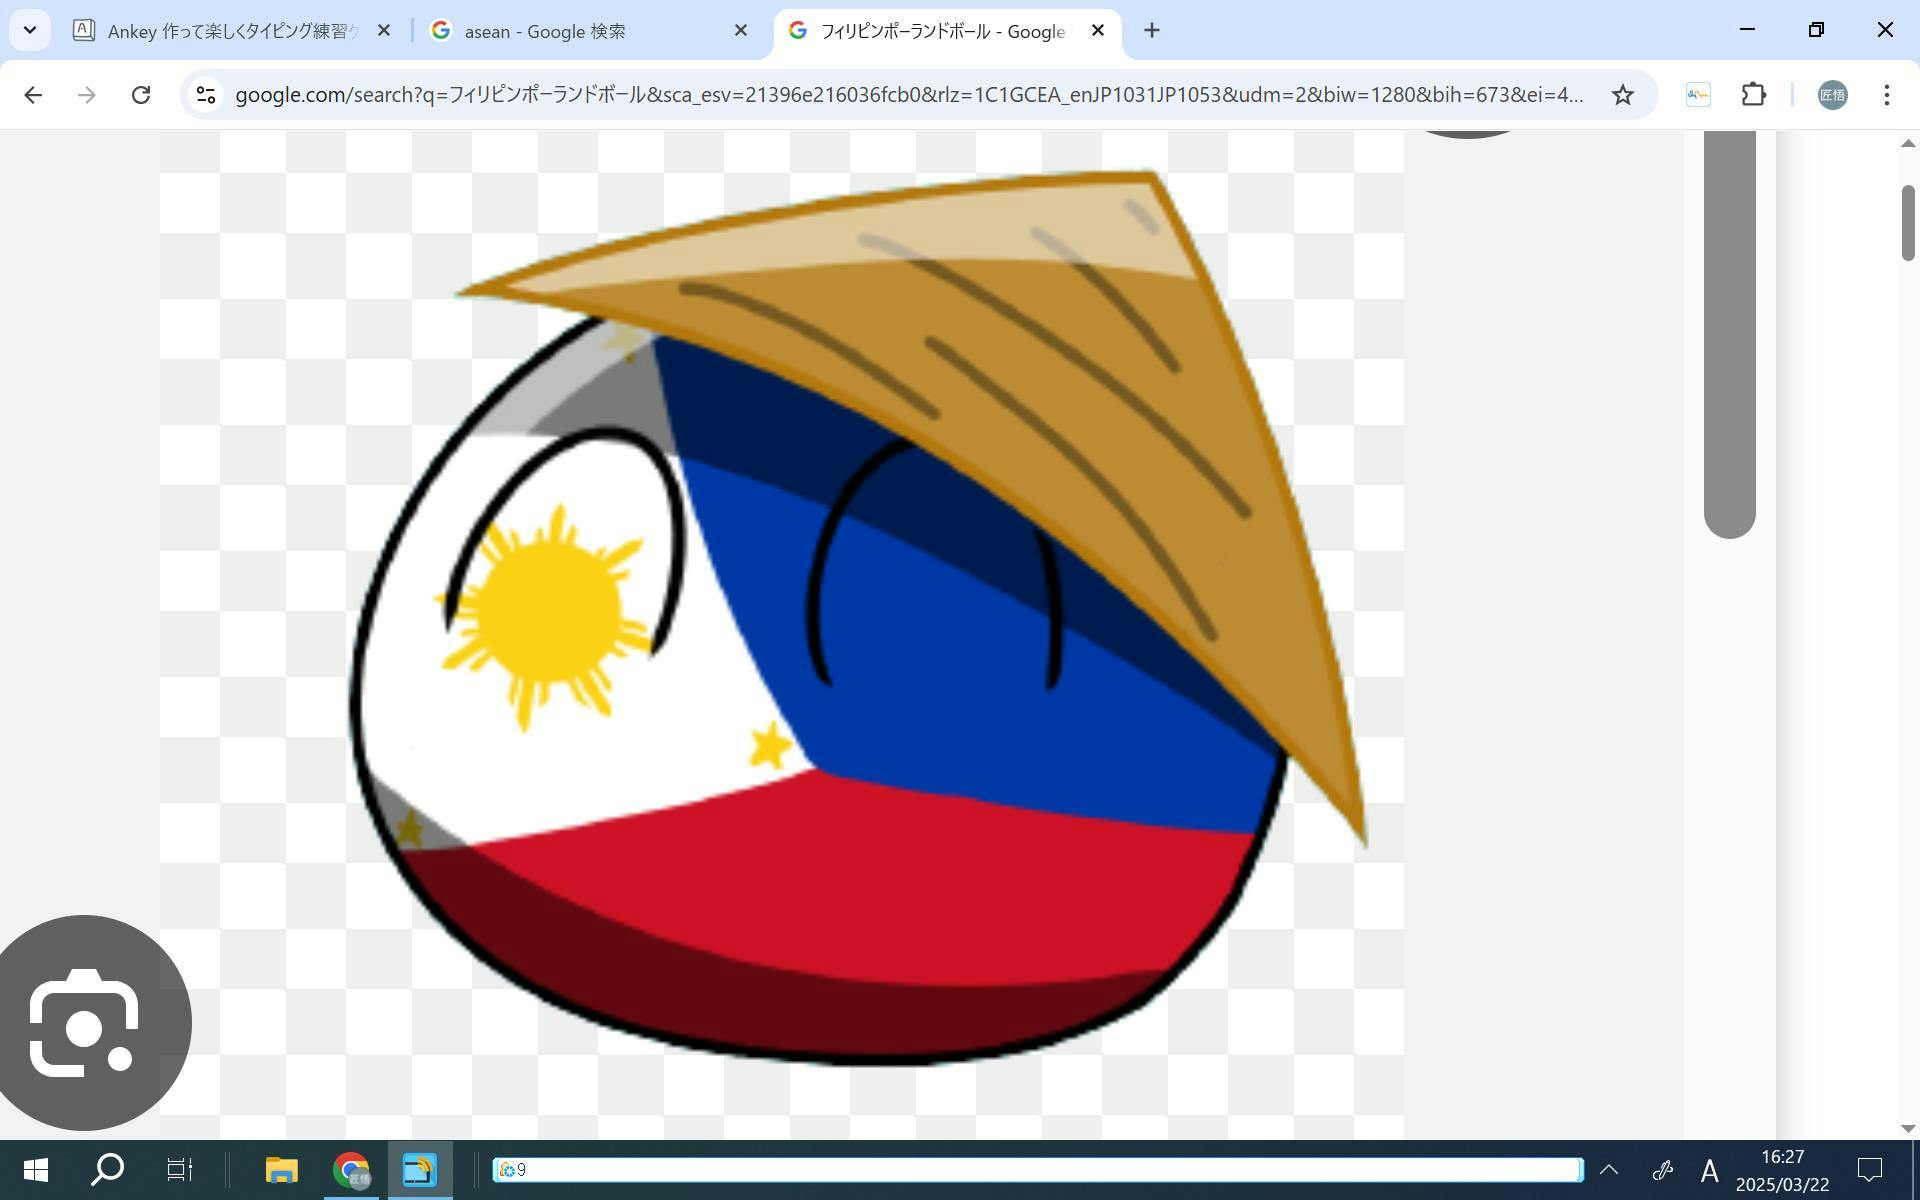Open Chrome's three-dot menu
Viewport: 1920px width, 1200px height.
click(x=1886, y=95)
